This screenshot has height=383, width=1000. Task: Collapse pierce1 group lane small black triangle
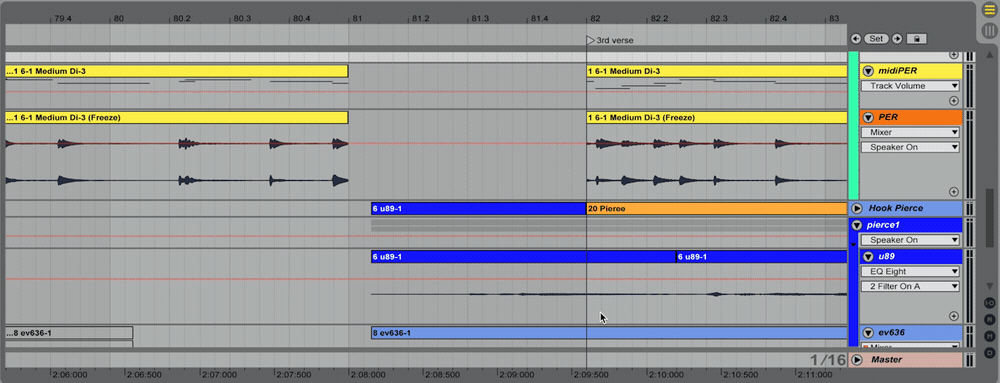click(x=853, y=244)
